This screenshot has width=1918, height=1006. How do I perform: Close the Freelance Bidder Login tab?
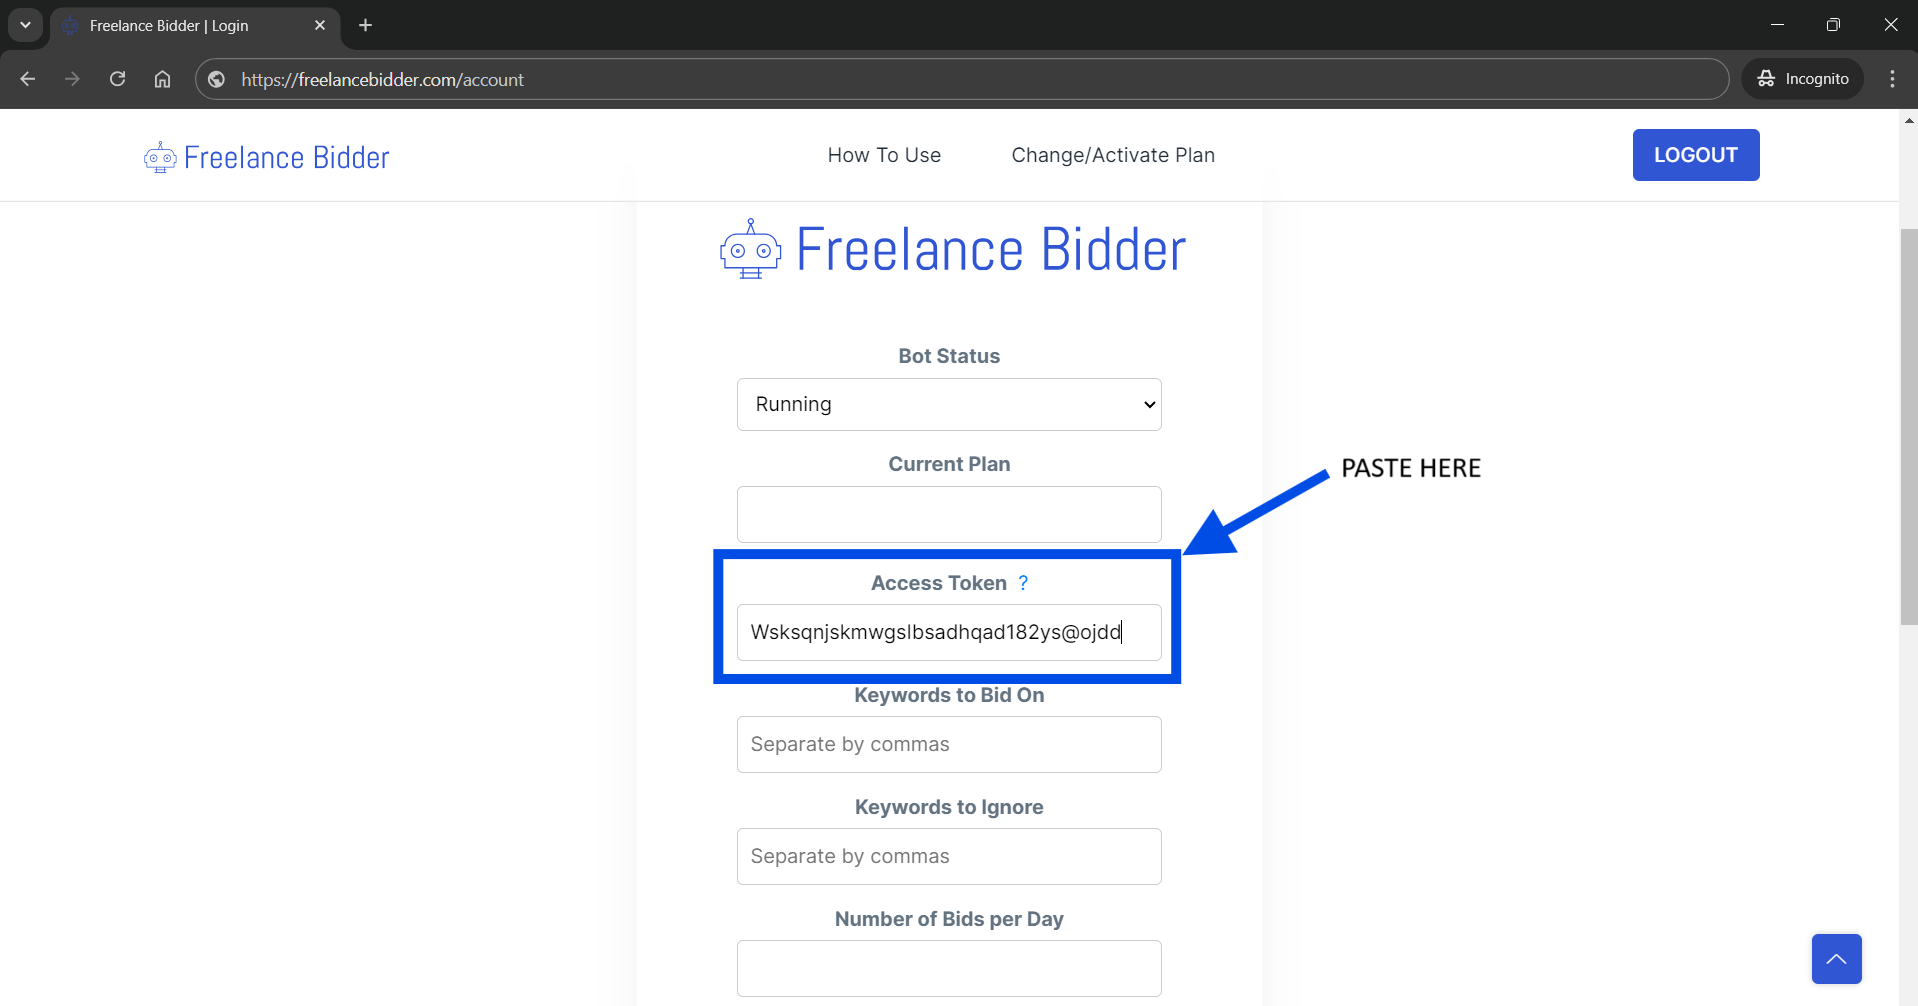pyautogui.click(x=320, y=25)
